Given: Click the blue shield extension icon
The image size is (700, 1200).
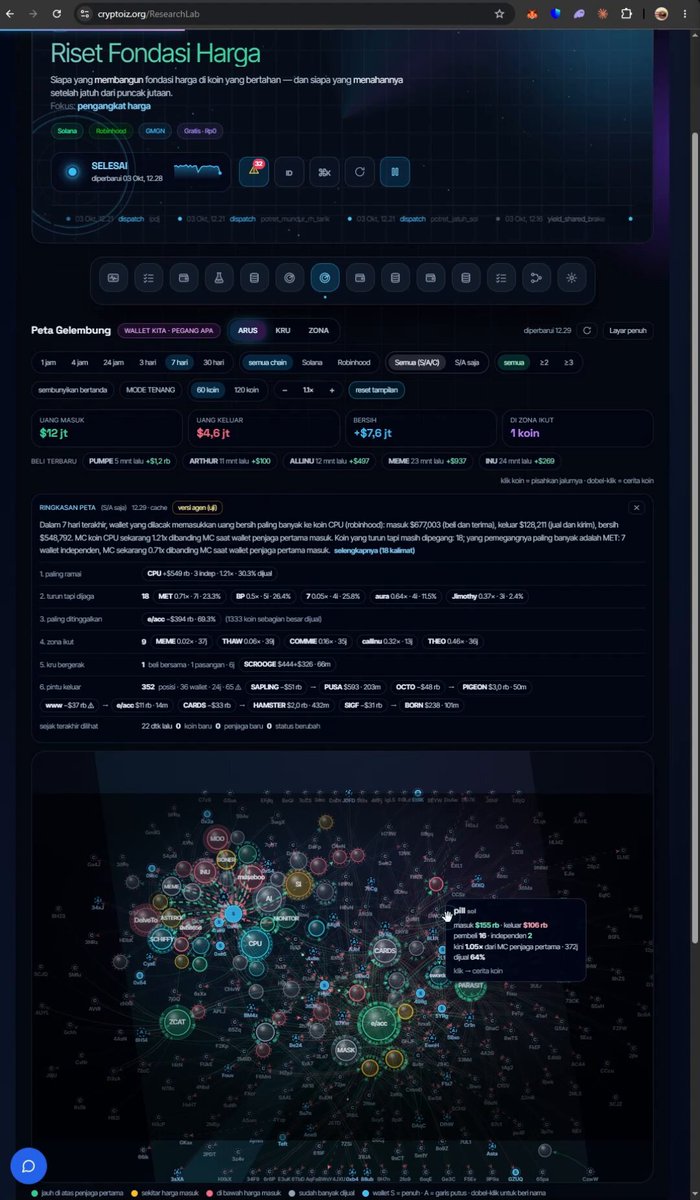Looking at the screenshot, I should 556,14.
